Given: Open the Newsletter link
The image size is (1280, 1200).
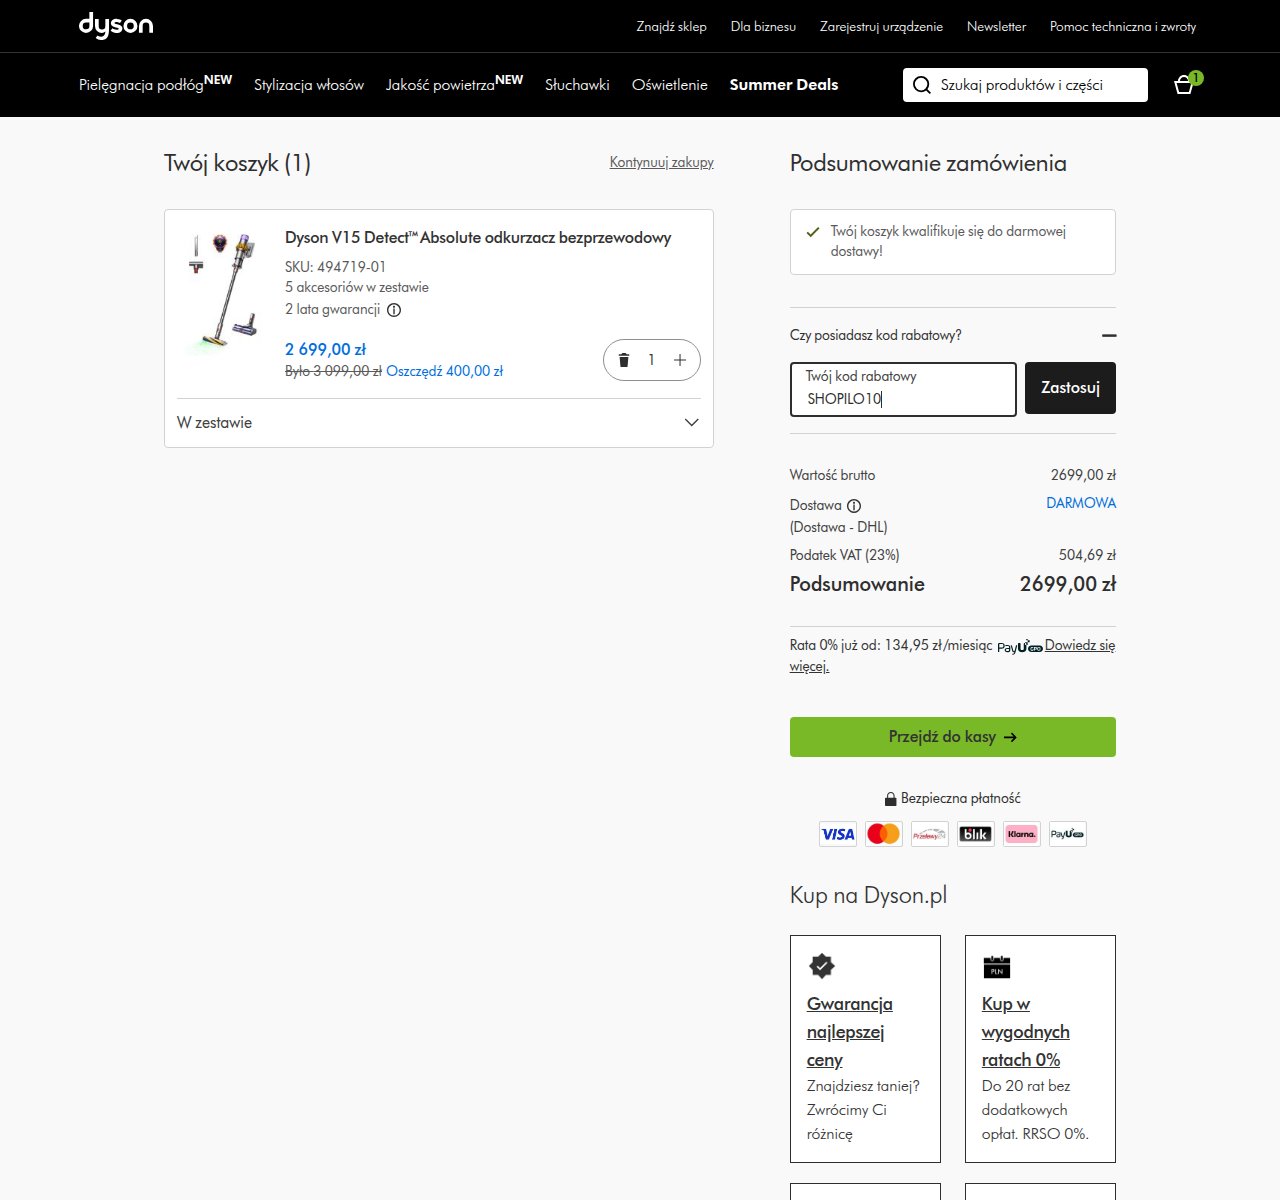Looking at the screenshot, I should tap(996, 27).
